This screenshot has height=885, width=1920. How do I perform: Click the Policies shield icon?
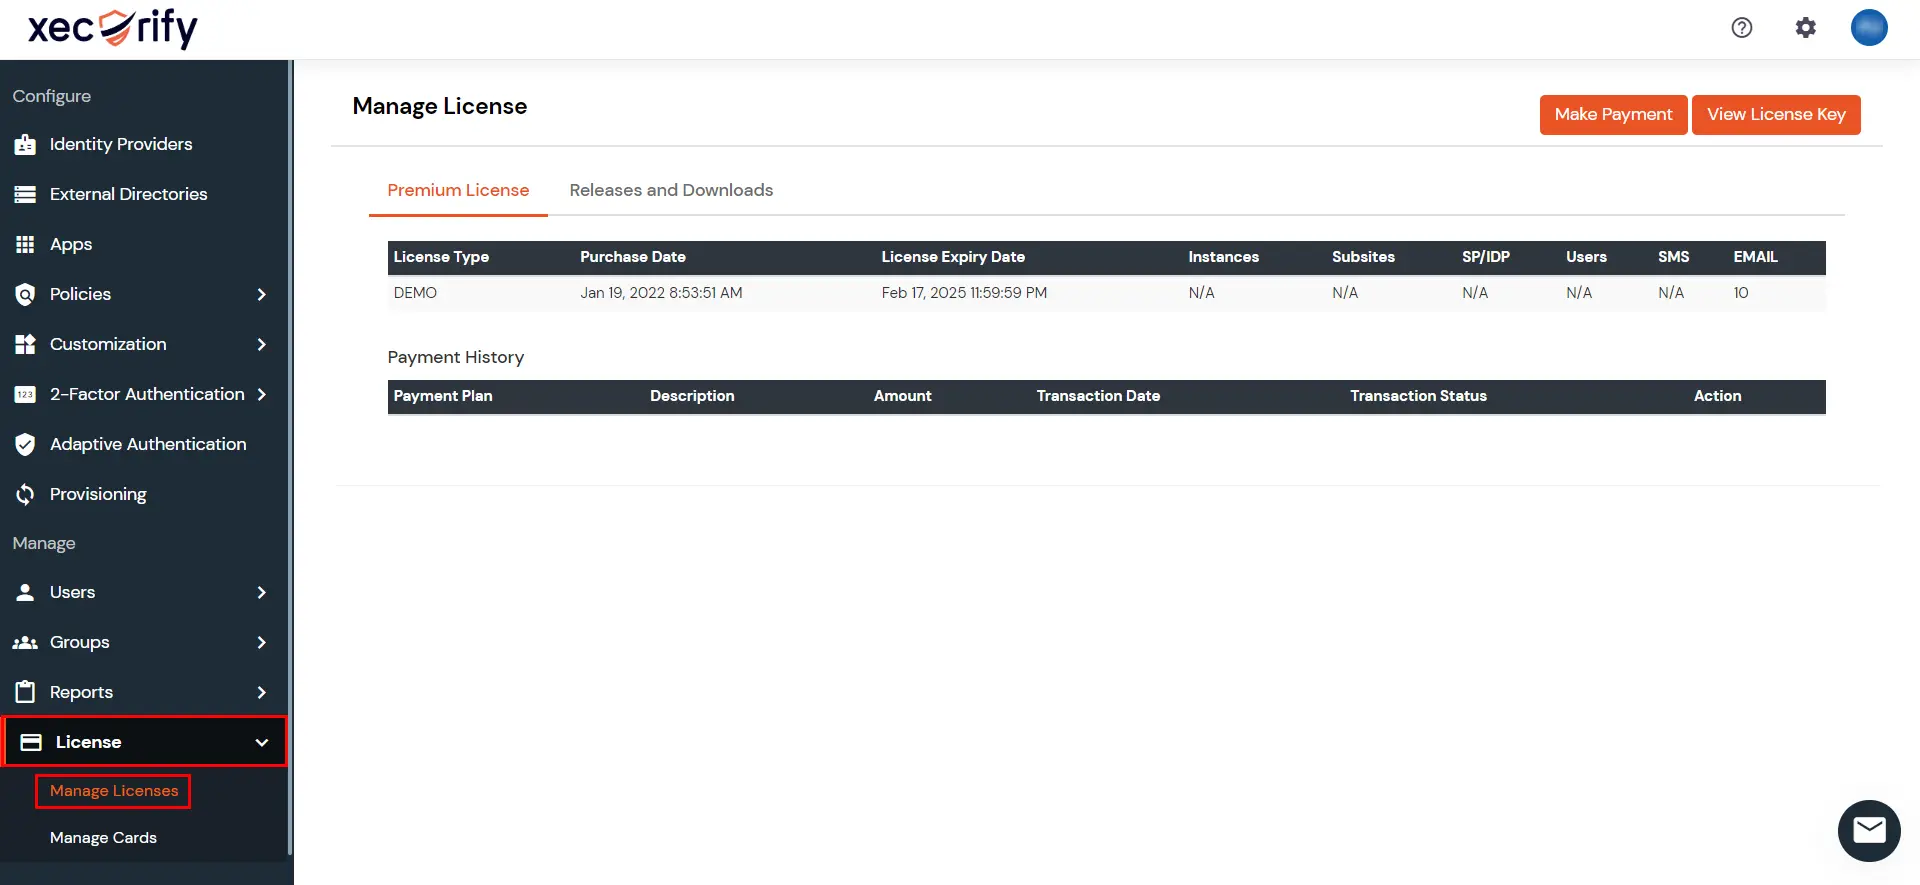click(x=25, y=294)
